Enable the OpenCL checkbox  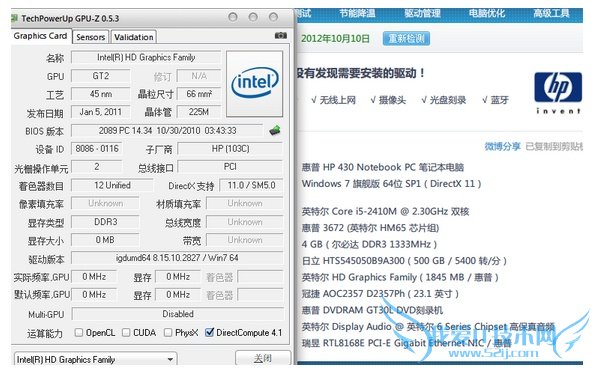coord(79,333)
